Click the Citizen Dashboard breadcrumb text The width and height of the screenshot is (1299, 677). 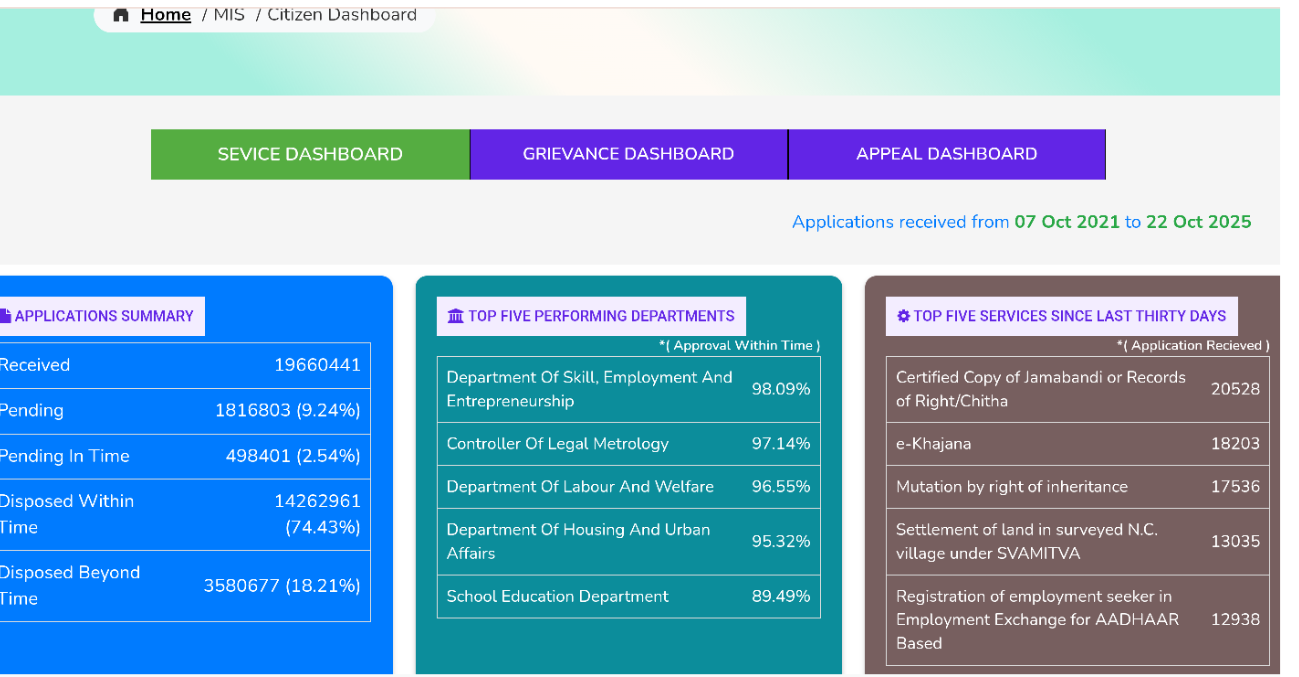tap(341, 15)
